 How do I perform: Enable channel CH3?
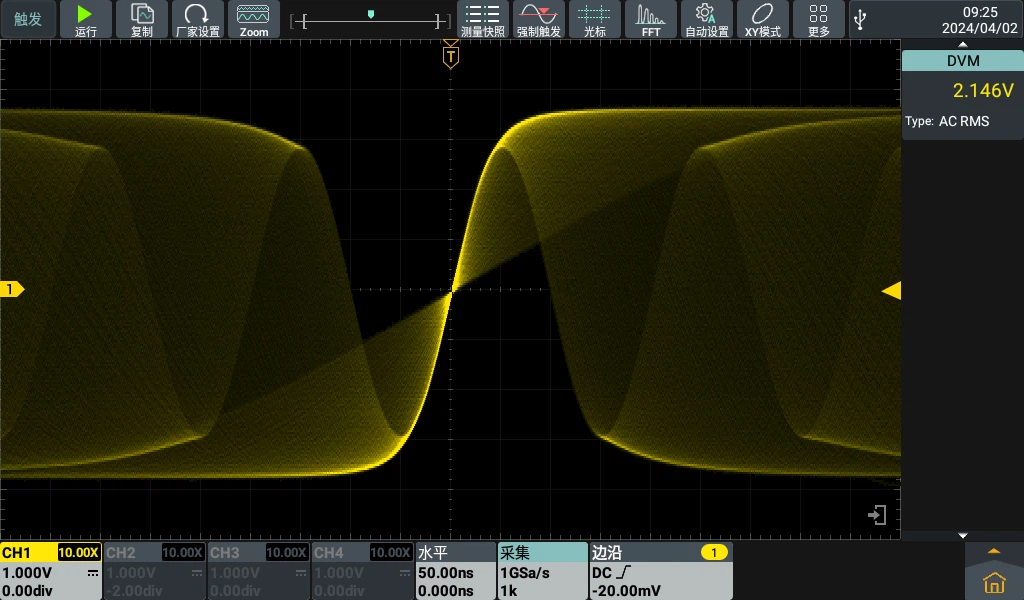click(x=259, y=571)
